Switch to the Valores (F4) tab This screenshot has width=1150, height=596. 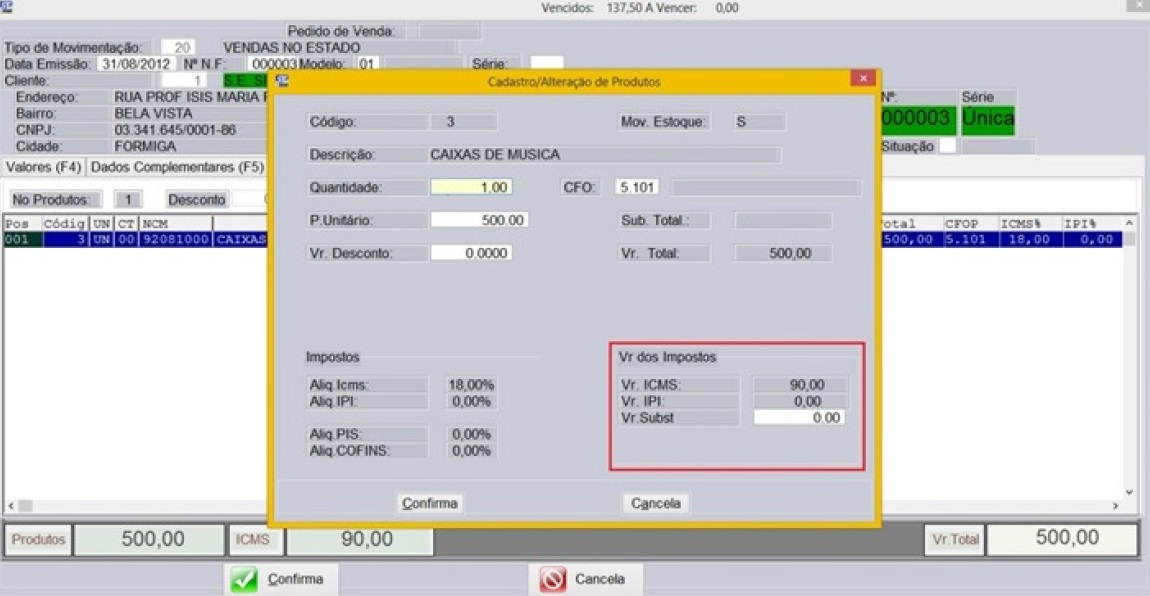(x=43, y=167)
